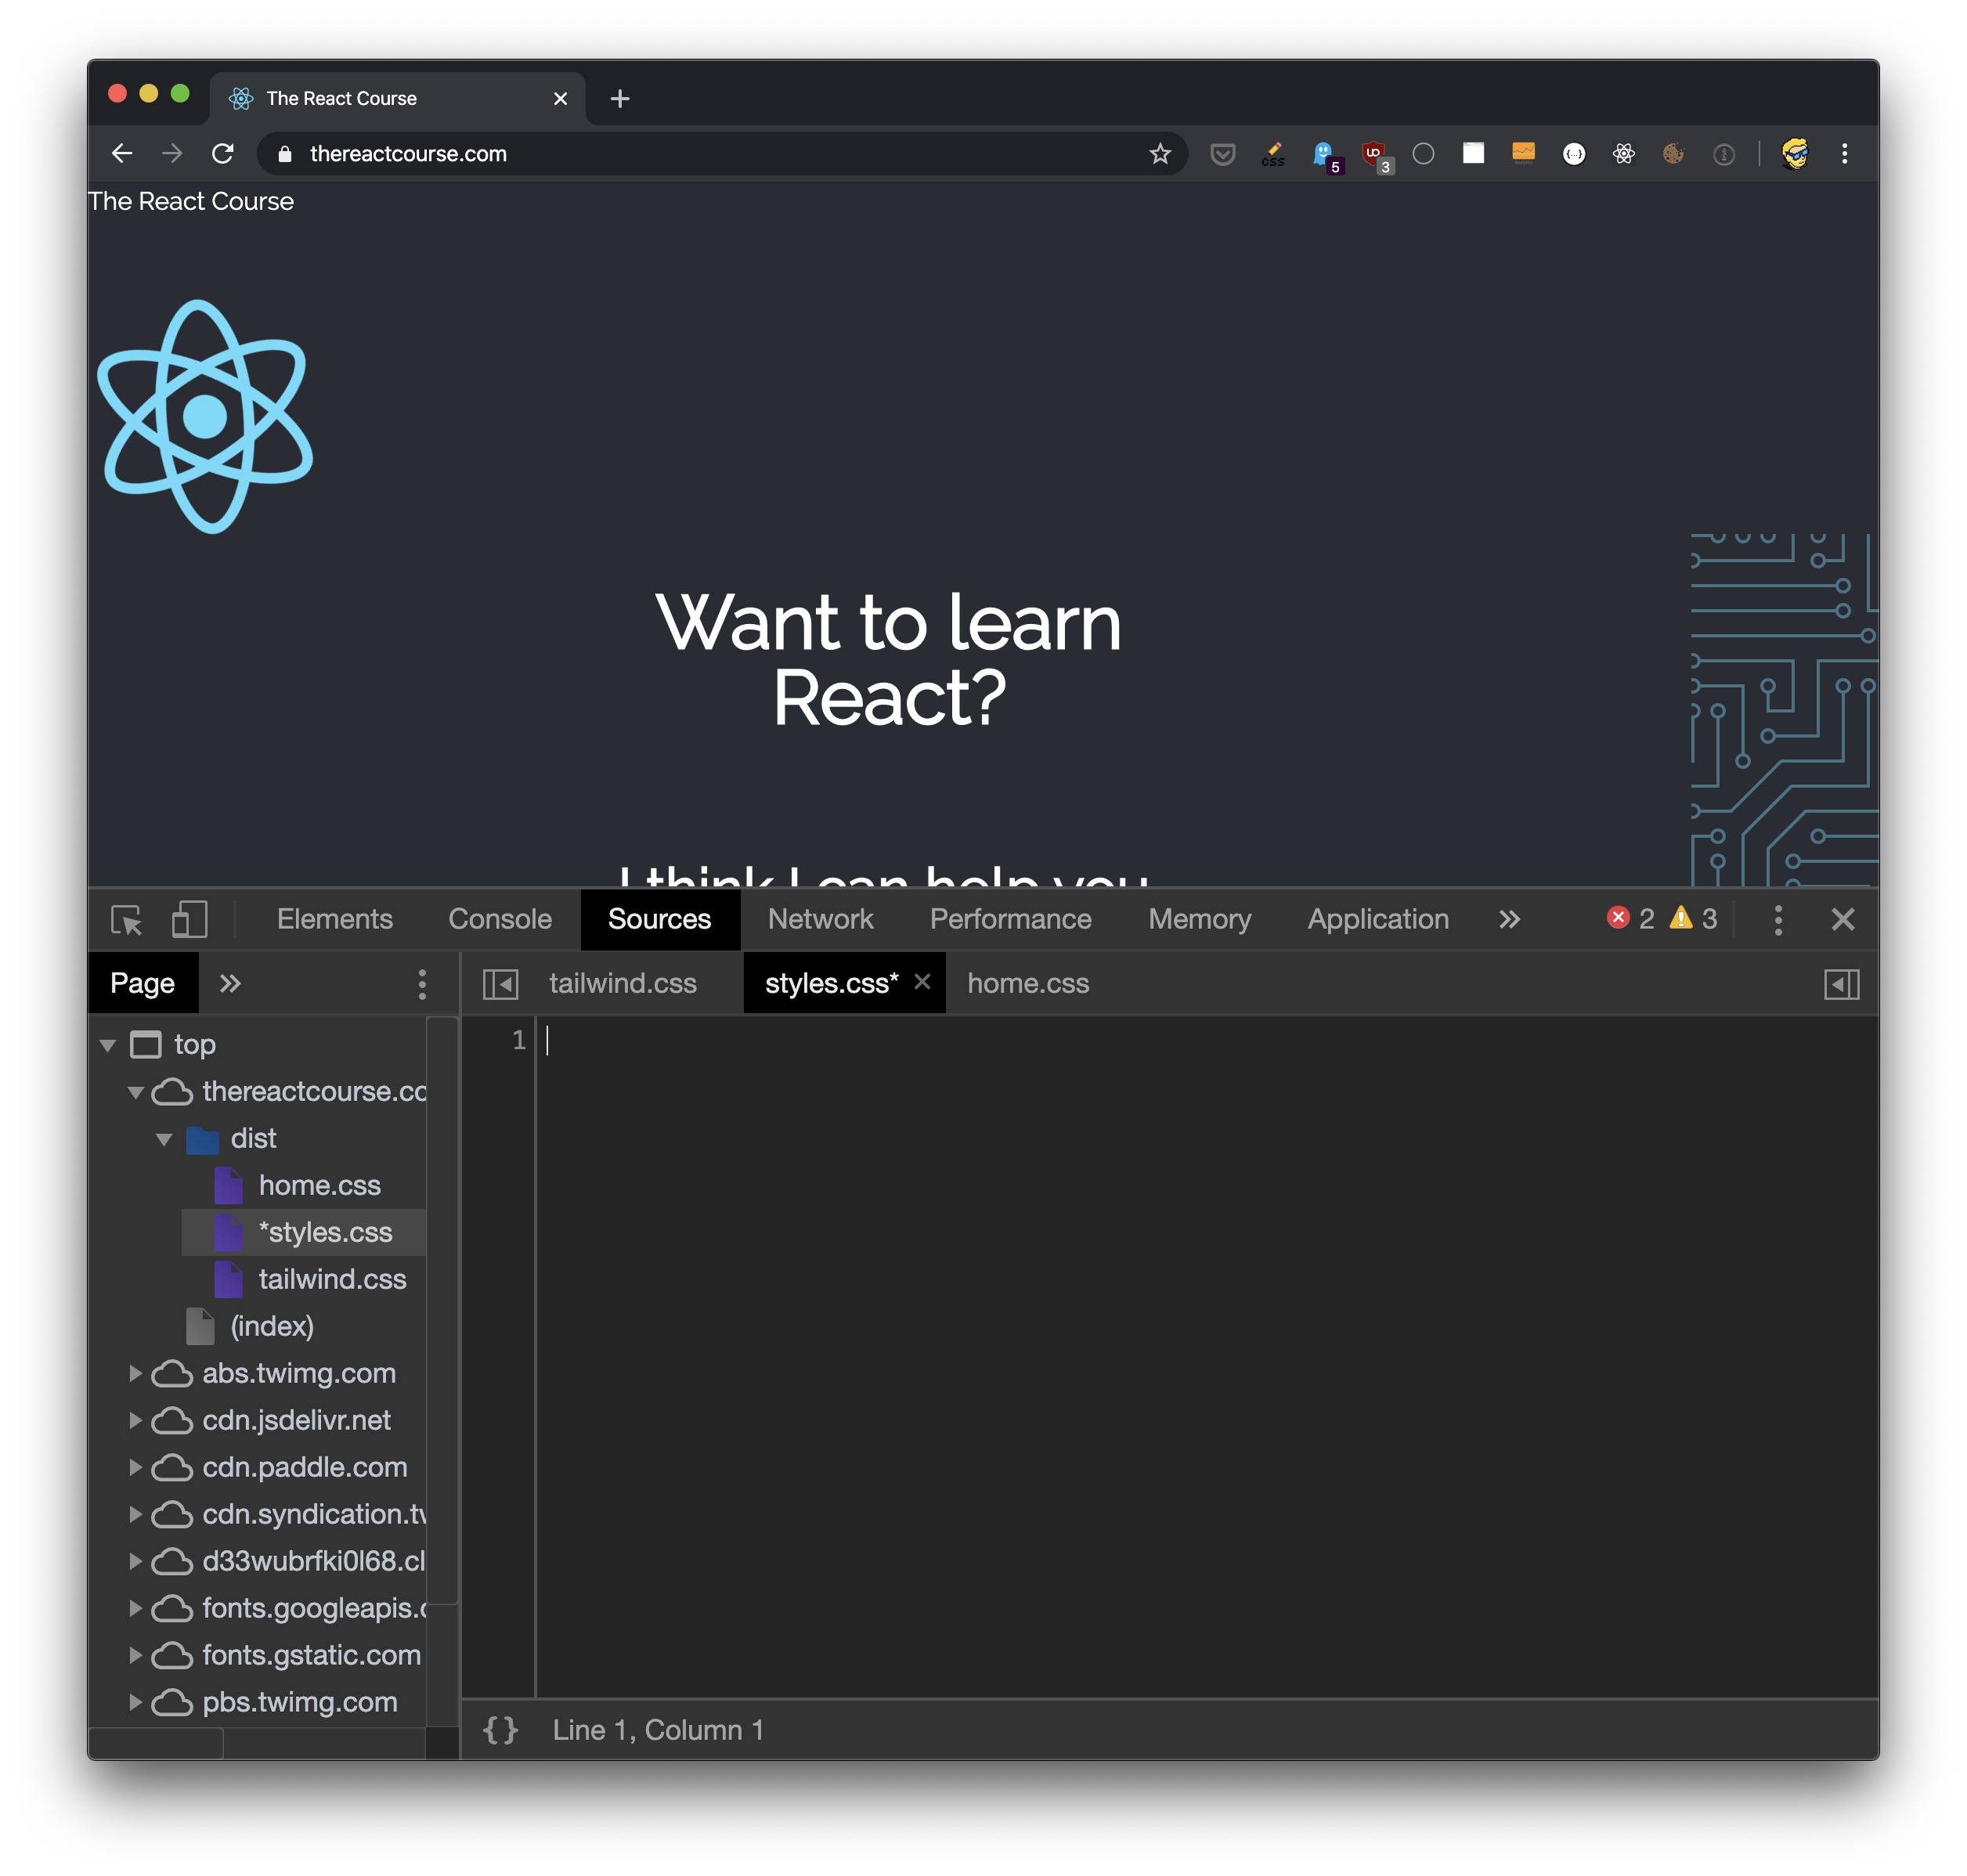
Task: Click the inspect element picker icon
Action: click(x=126, y=919)
